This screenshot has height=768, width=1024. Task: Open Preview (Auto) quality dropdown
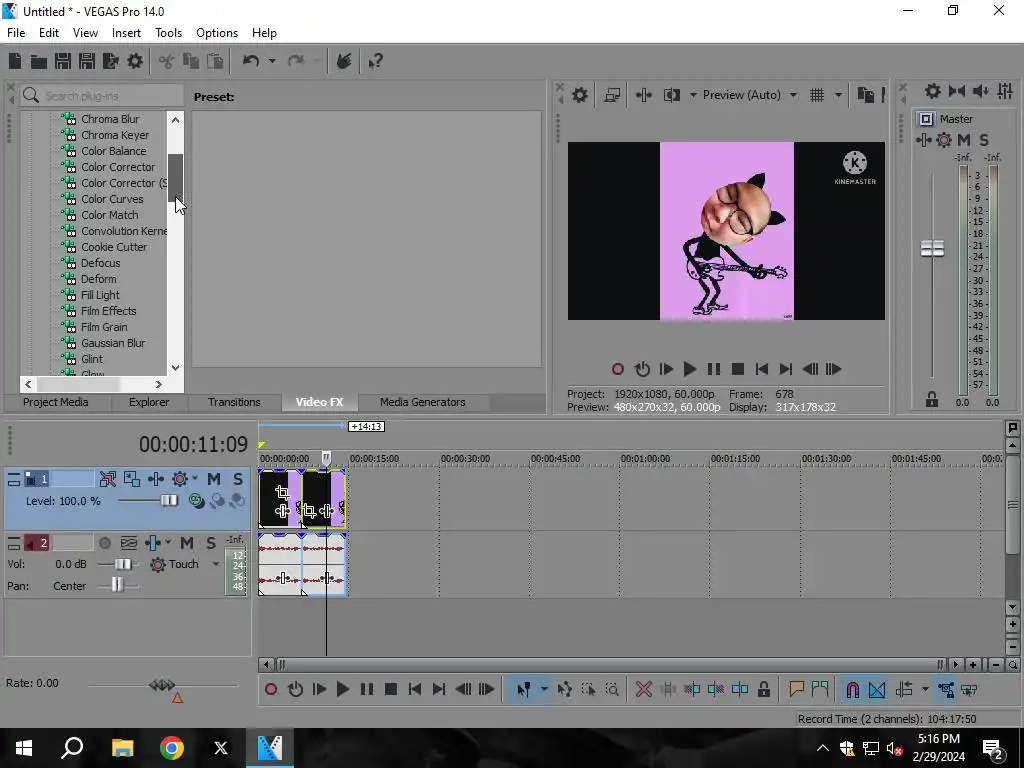pos(750,95)
